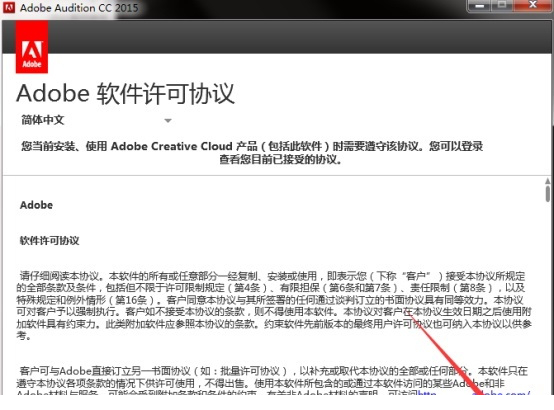Open the 简体中文 language dropdown
The height and width of the screenshot is (410, 554).
click(x=96, y=120)
